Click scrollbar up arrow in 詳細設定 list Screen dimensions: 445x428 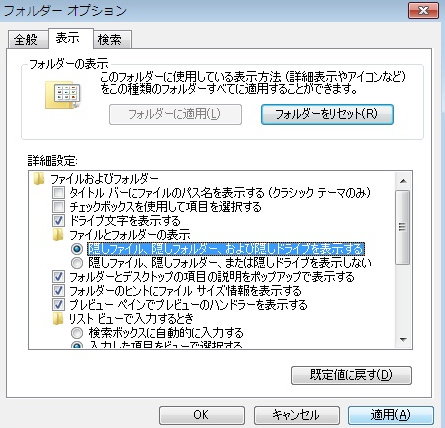(x=403, y=181)
